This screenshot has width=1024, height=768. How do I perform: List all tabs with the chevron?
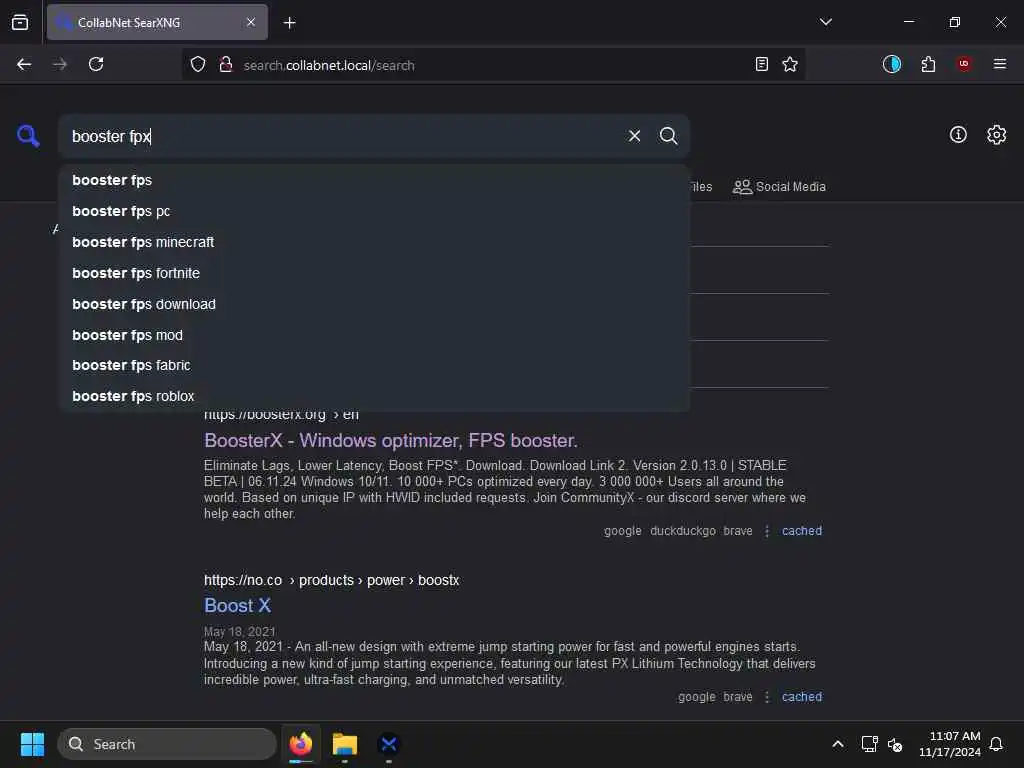click(825, 22)
